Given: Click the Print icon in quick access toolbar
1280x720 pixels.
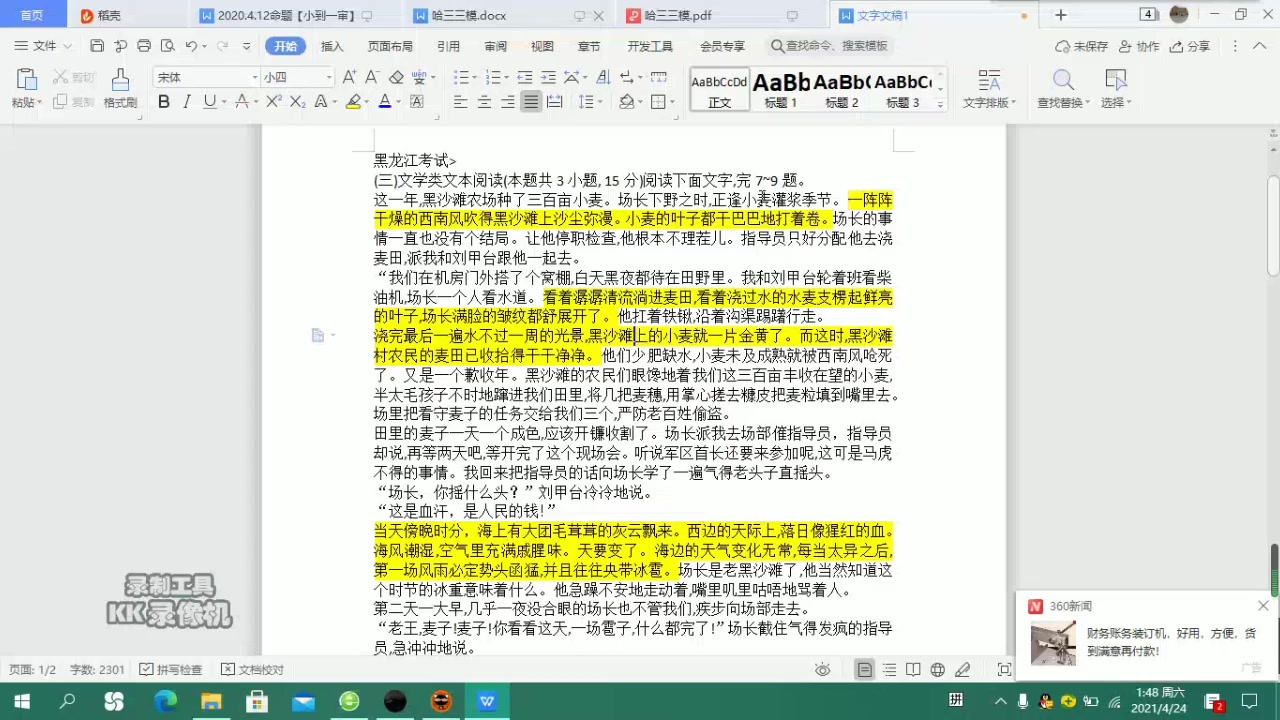Looking at the screenshot, I should [144, 46].
